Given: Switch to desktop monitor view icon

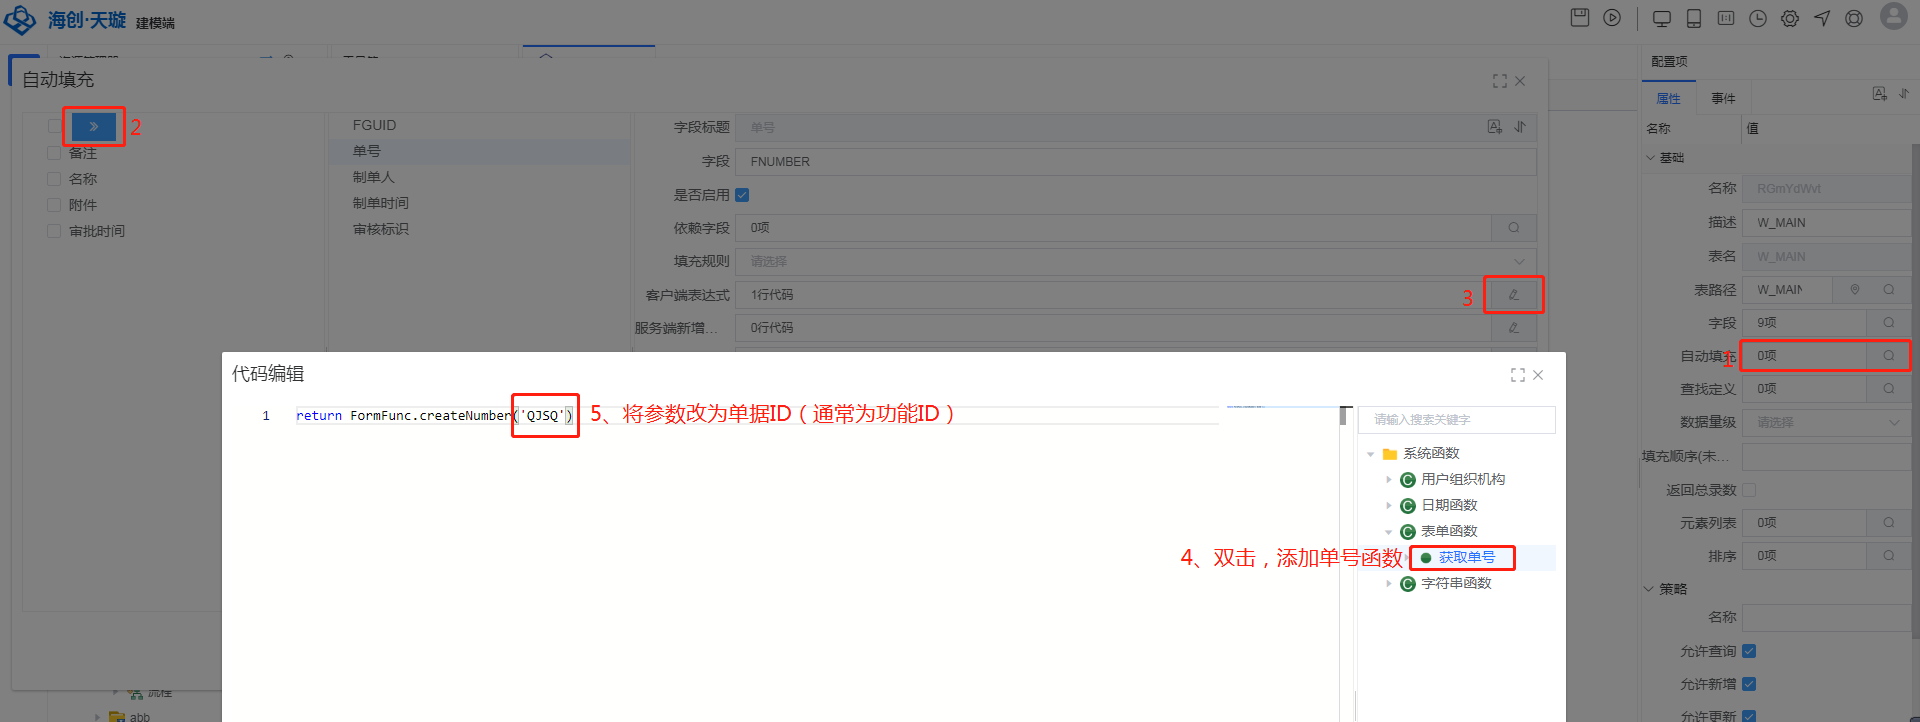Looking at the screenshot, I should pos(1662,18).
